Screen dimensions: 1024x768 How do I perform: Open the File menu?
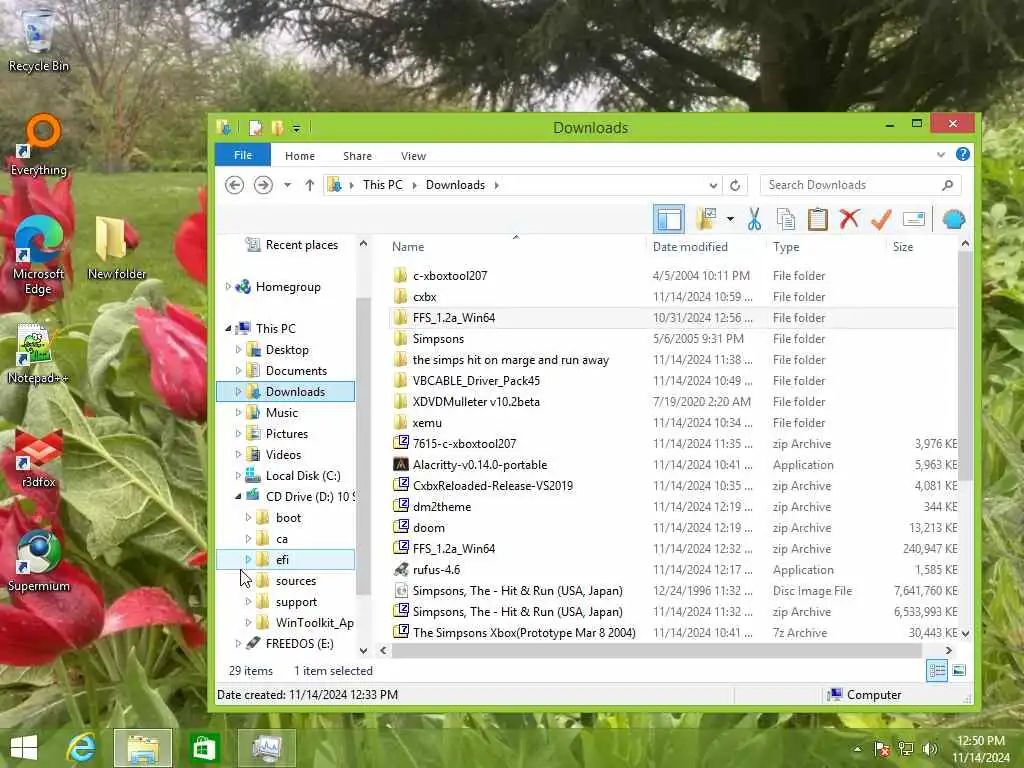(x=243, y=155)
